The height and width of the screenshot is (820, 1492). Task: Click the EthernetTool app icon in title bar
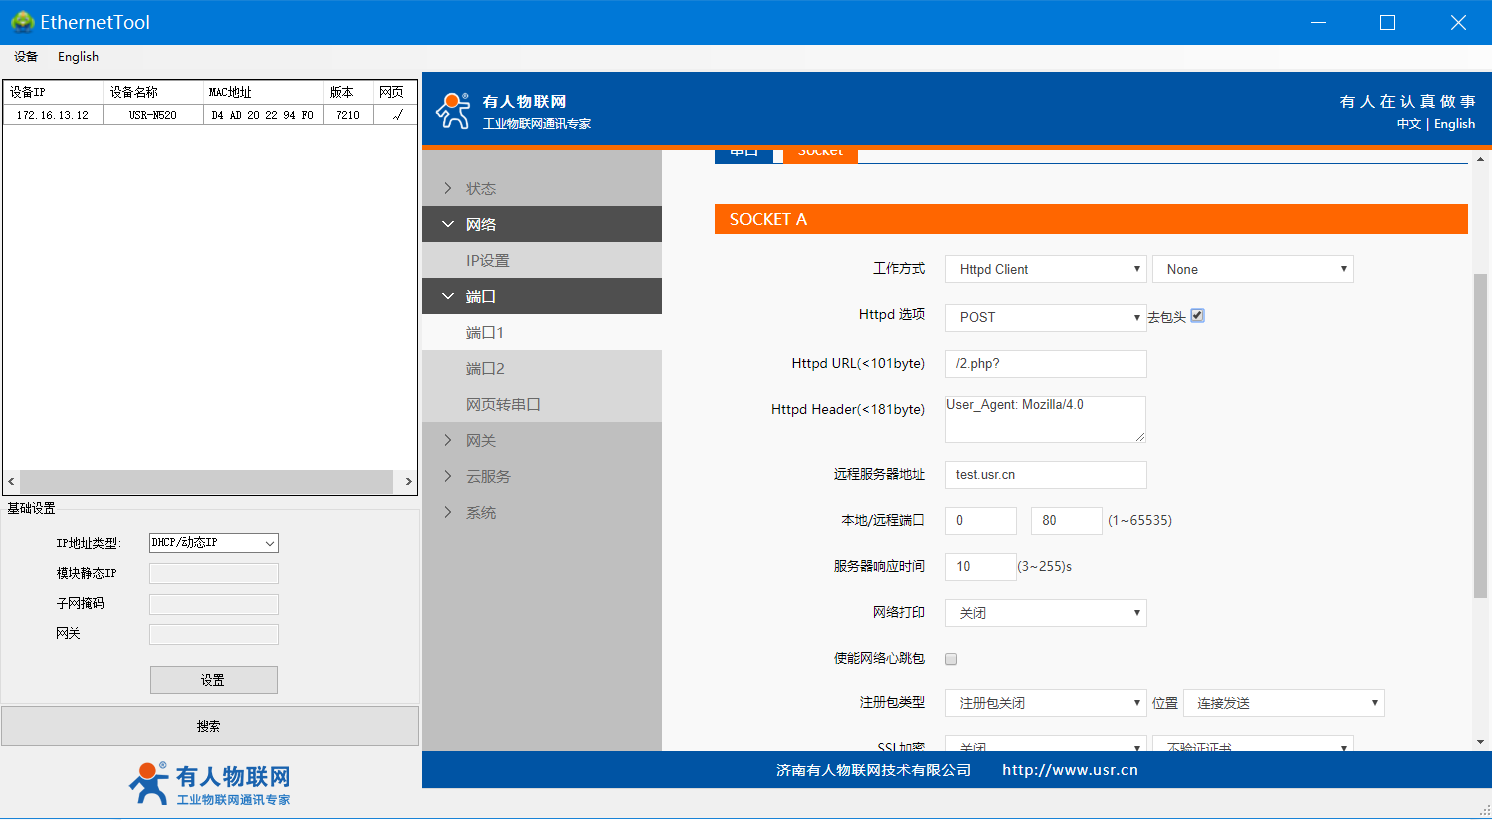pyautogui.click(x=22, y=22)
